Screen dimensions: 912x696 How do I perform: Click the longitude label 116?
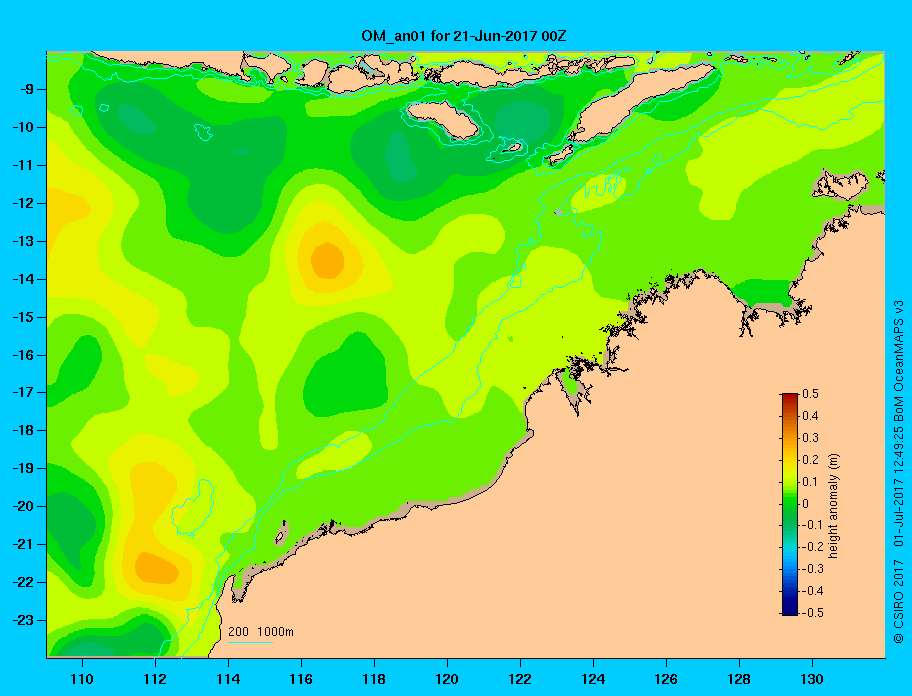pos(301,679)
